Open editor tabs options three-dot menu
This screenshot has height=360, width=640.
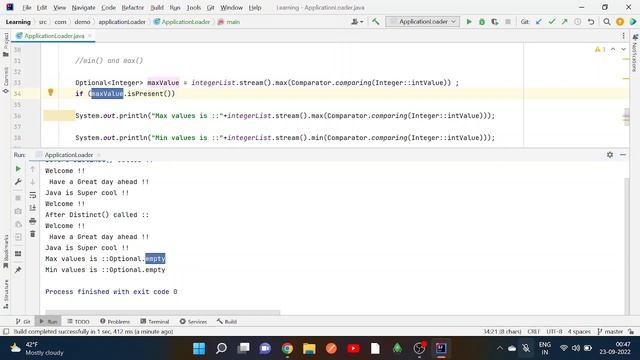click(x=623, y=36)
